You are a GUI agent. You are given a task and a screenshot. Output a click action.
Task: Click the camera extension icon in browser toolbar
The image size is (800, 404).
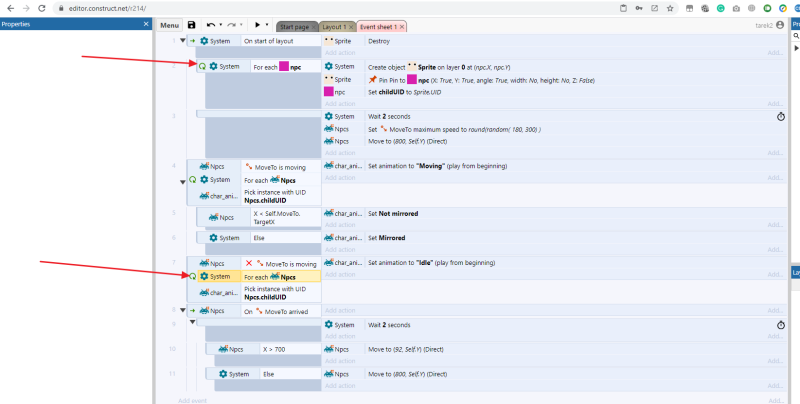[736, 8]
